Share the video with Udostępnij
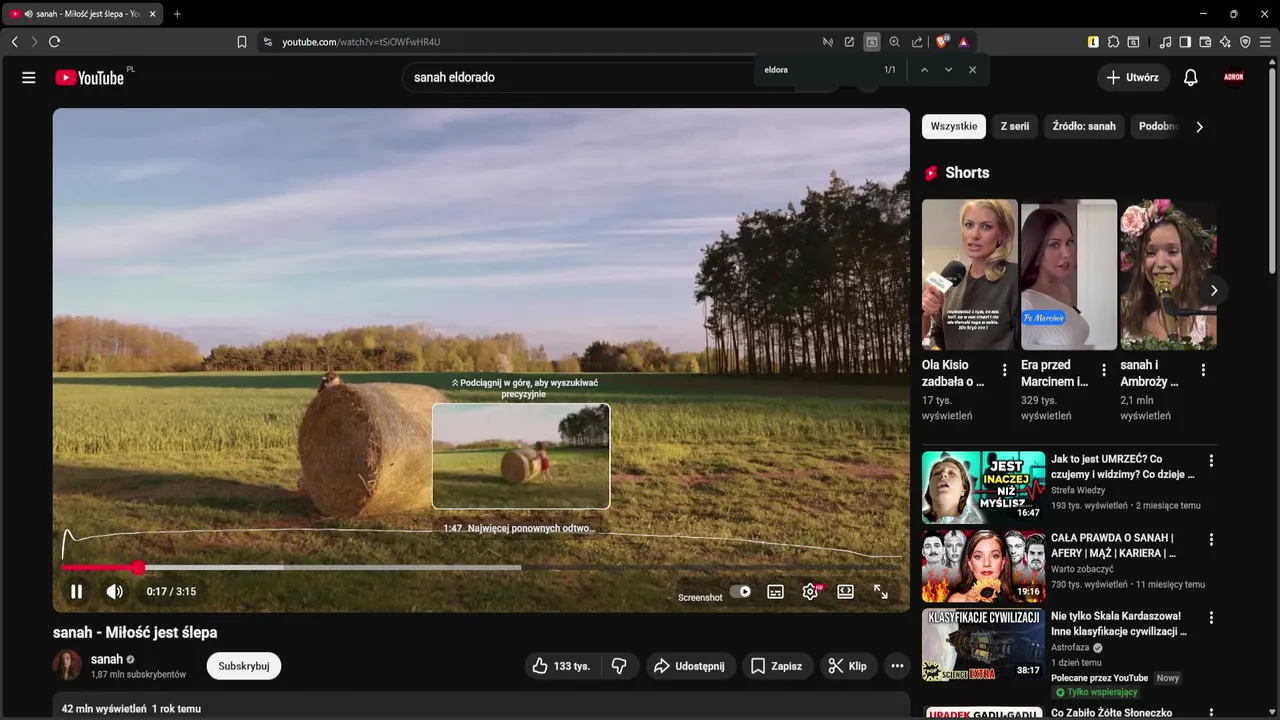The image size is (1280, 720). [x=689, y=666]
